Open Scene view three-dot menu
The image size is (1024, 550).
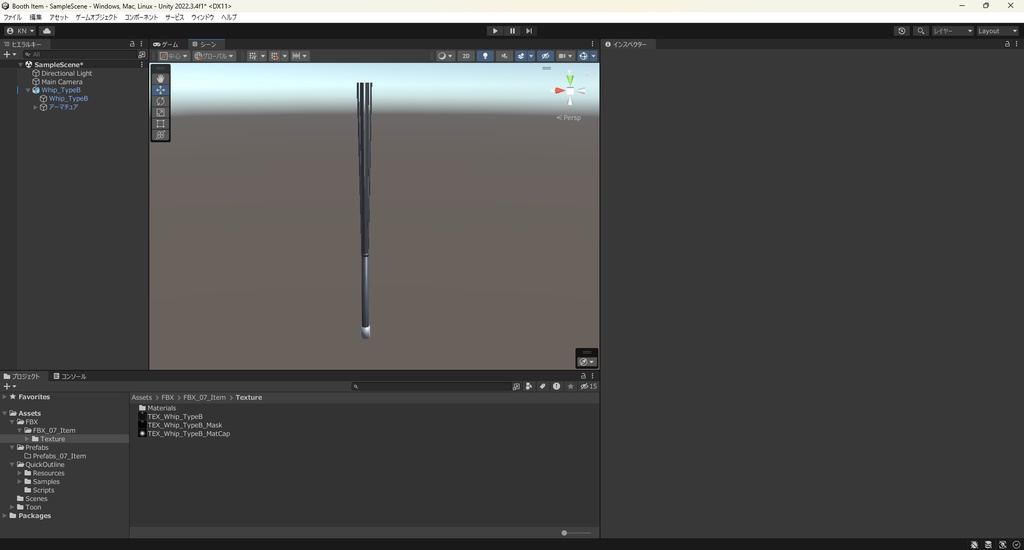click(592, 44)
